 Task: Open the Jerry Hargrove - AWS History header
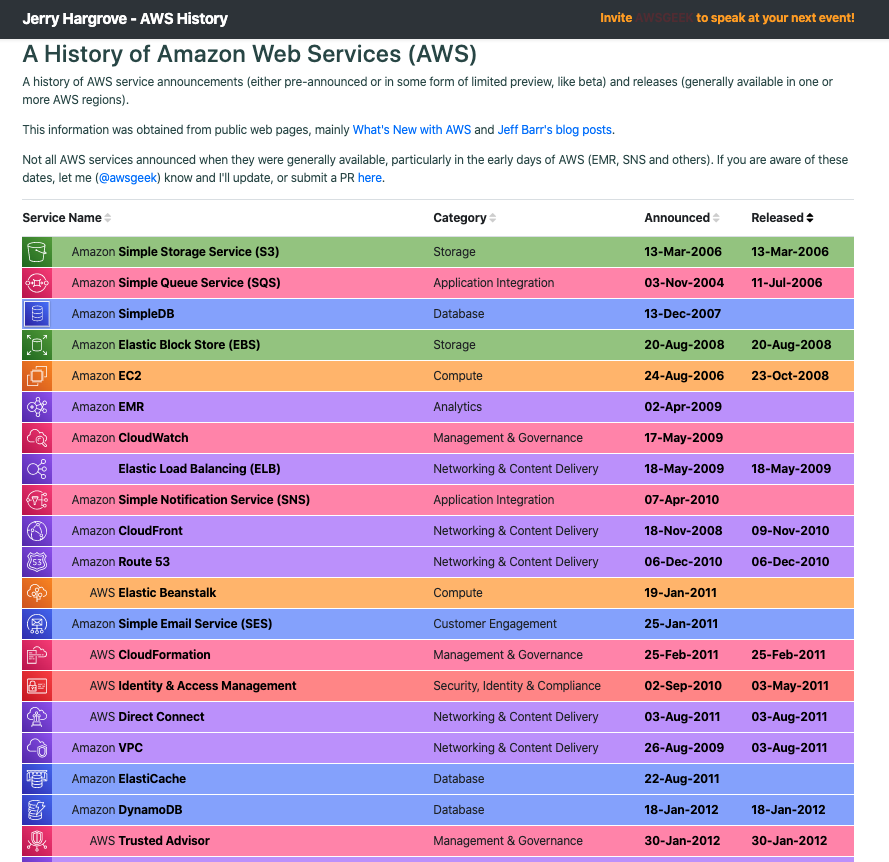click(125, 18)
